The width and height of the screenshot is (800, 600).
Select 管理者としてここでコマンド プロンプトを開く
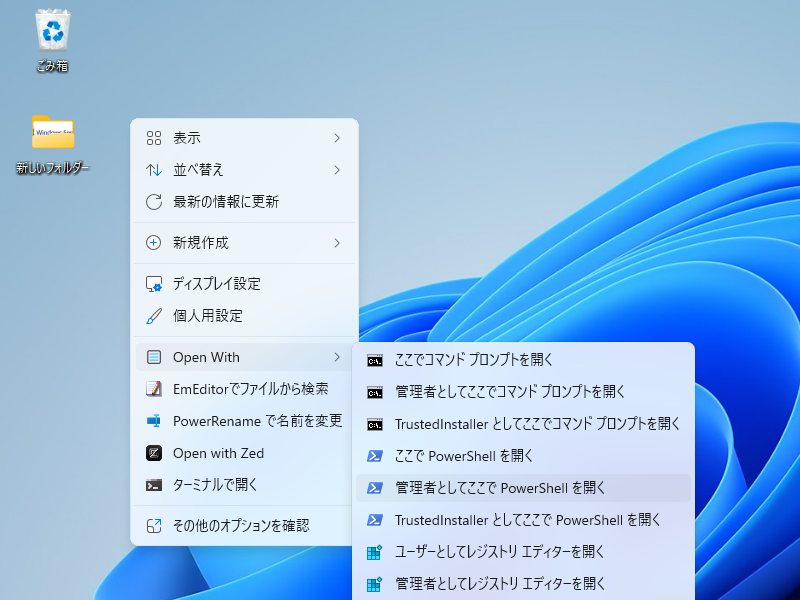tap(510, 392)
